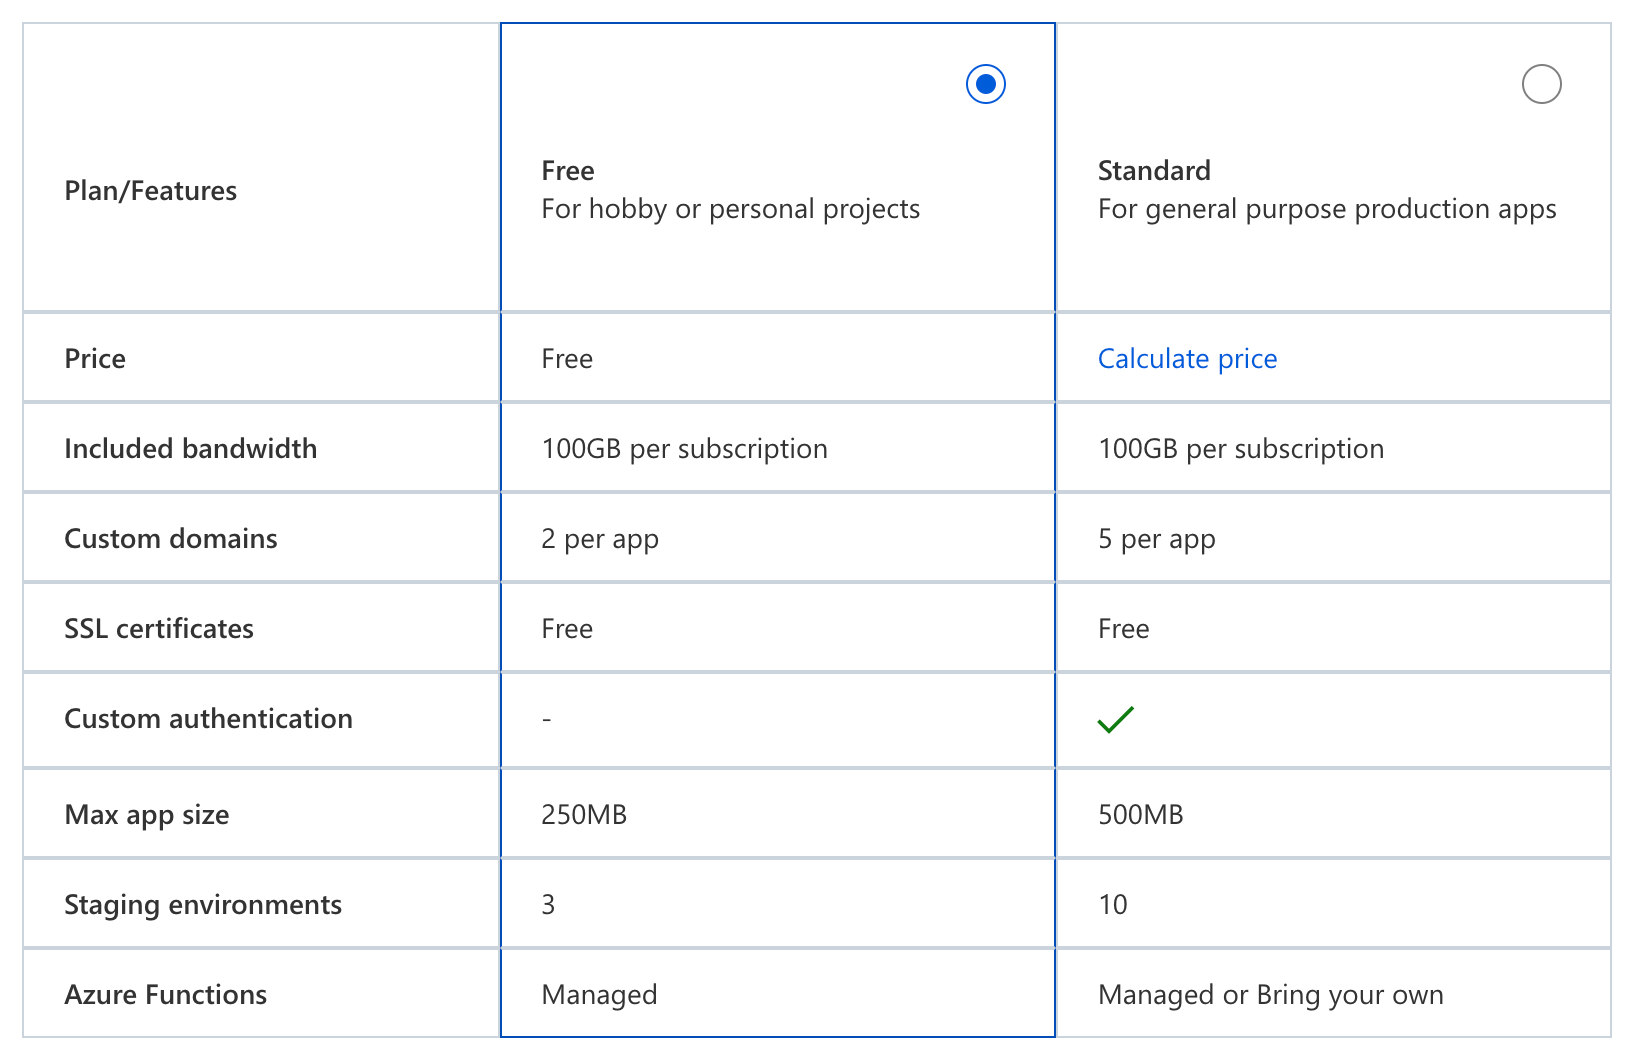Image resolution: width=1636 pixels, height=1048 pixels.
Task: Click the Included bandwidth row label
Action: [190, 448]
